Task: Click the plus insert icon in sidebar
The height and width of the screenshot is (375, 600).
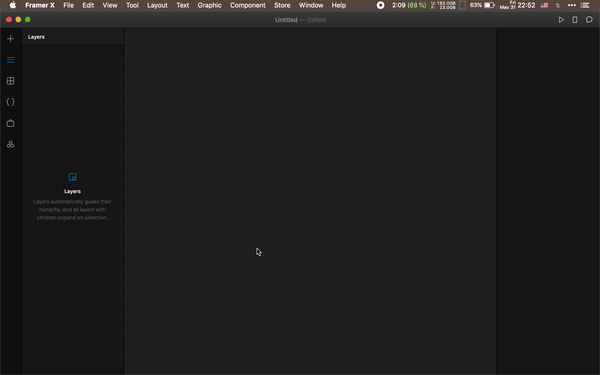Action: (x=10, y=39)
